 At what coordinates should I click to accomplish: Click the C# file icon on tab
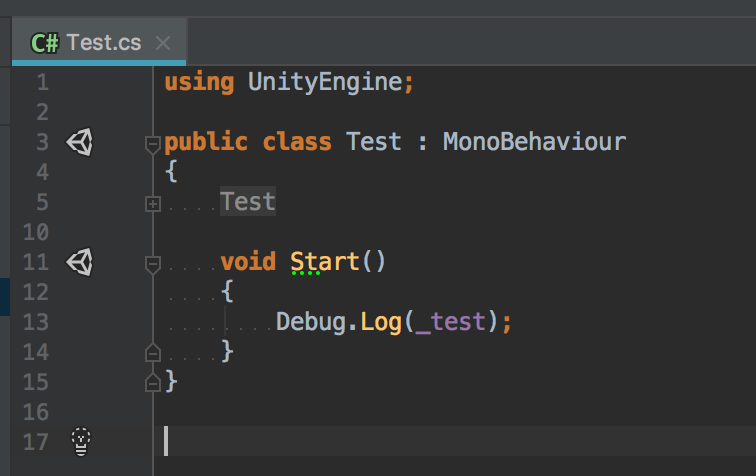coord(45,43)
